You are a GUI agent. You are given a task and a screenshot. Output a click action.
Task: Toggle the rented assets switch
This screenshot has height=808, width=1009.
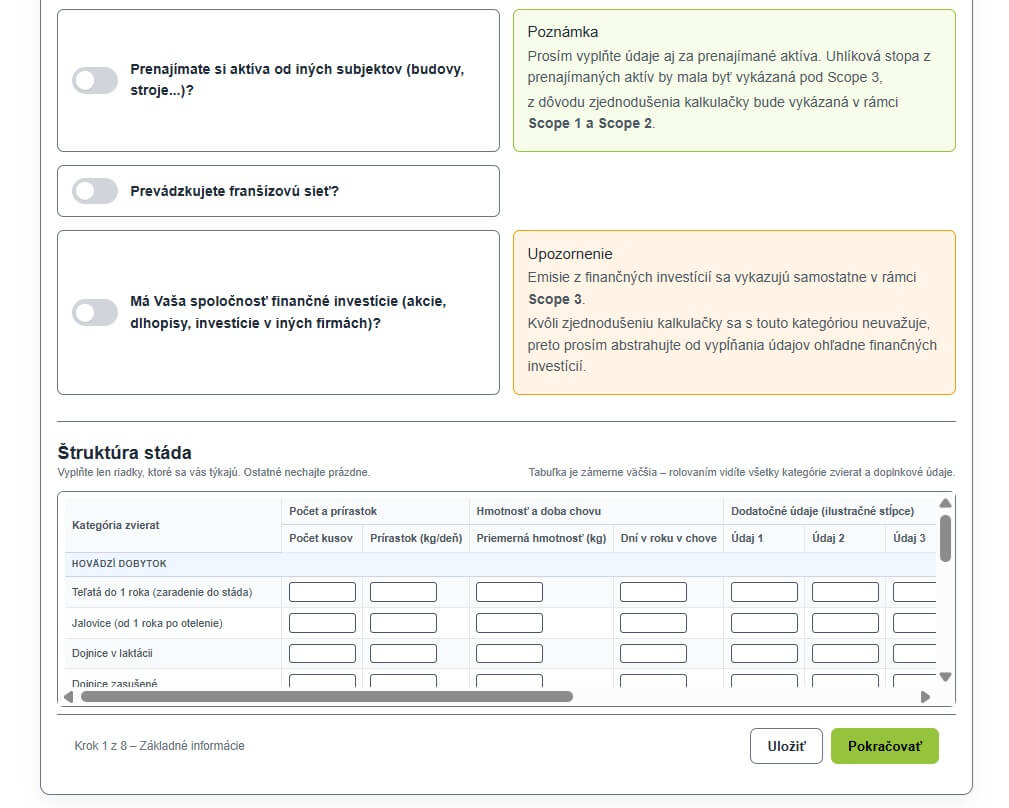click(x=95, y=81)
